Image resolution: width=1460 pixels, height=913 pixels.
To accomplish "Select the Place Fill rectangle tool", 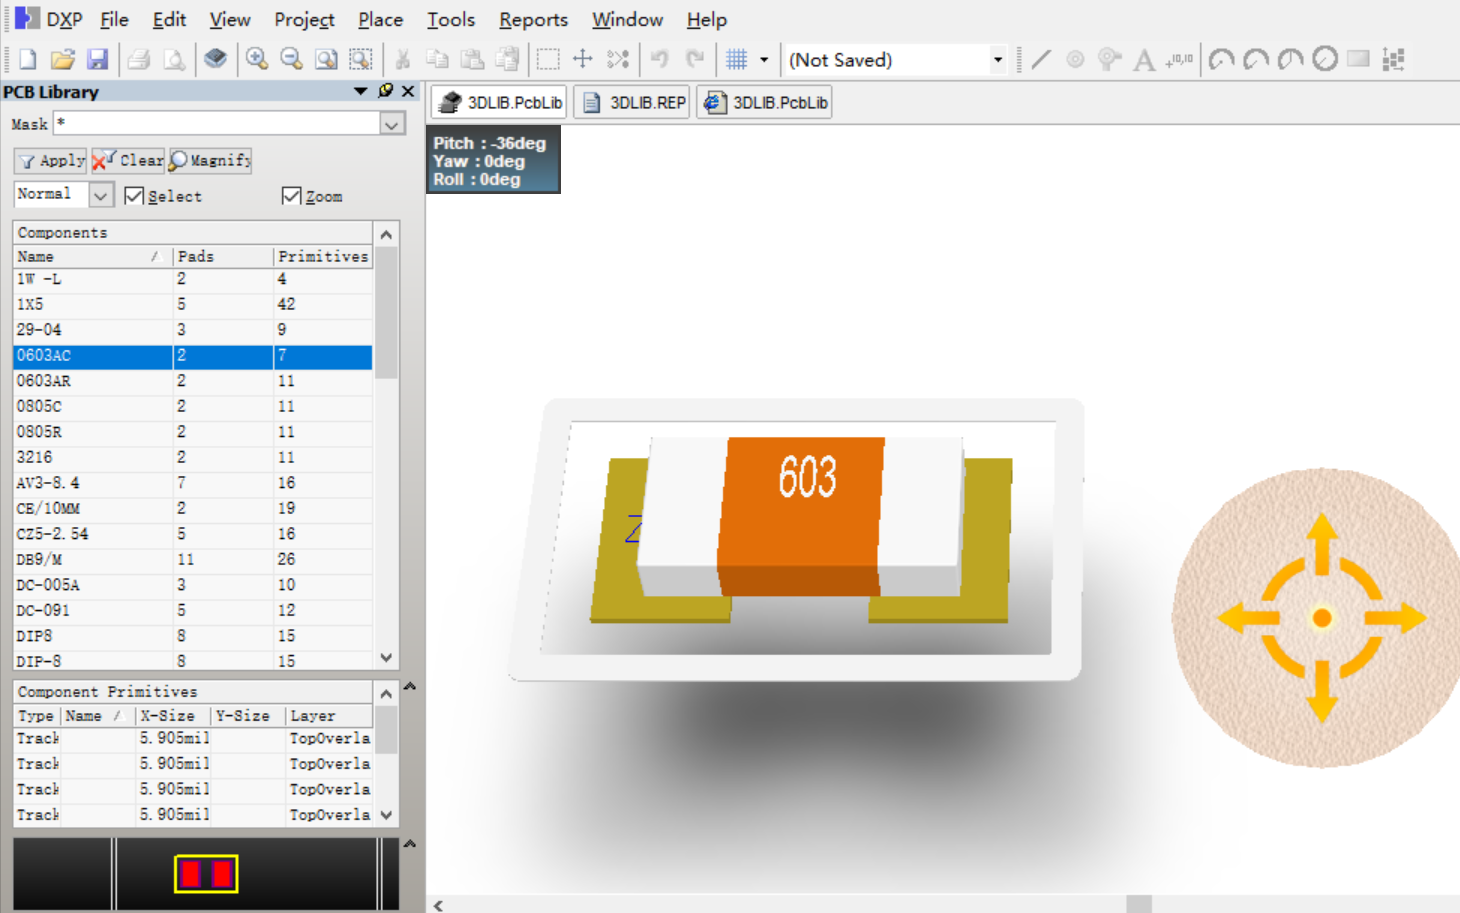I will 1358,59.
